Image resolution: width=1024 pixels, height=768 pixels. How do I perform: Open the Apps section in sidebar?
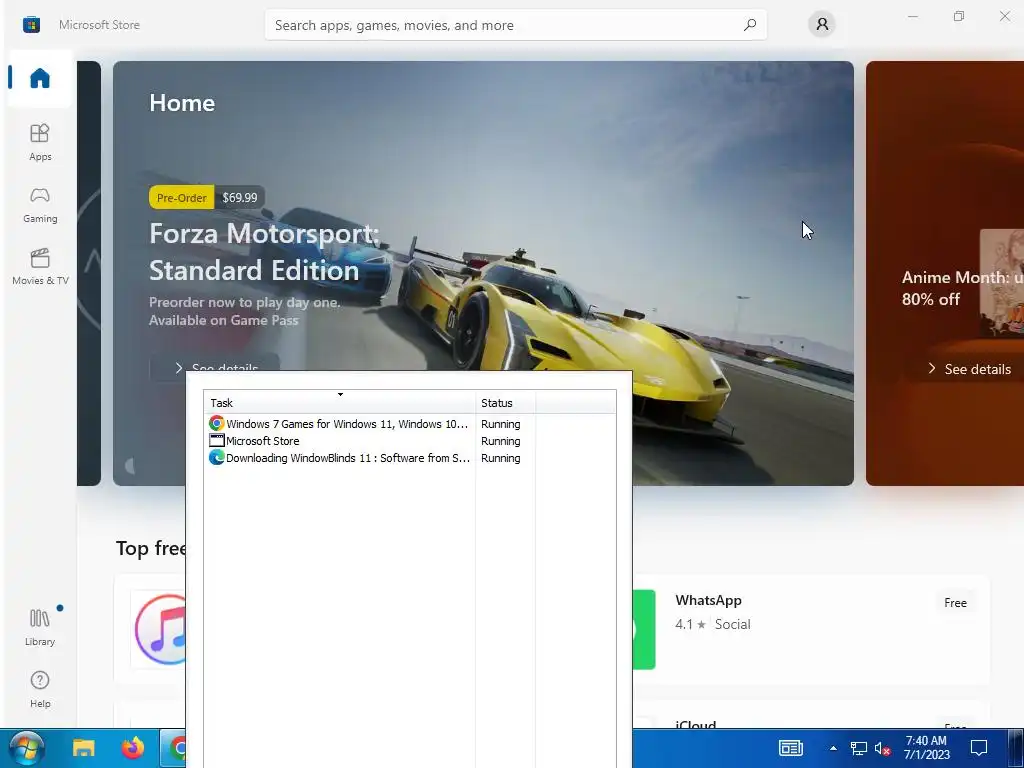click(x=40, y=142)
